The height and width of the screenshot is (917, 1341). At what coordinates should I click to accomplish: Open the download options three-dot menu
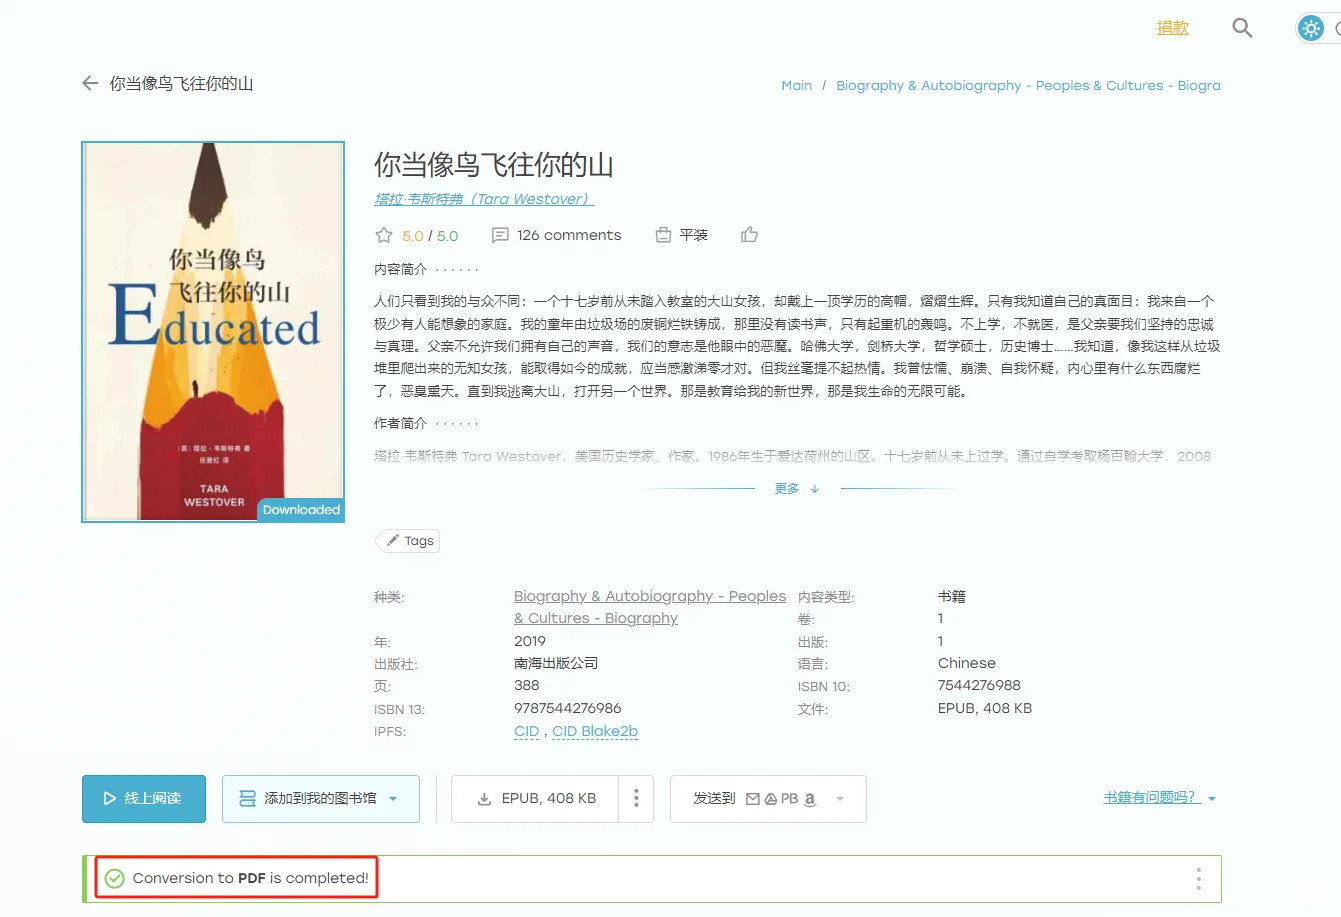point(636,798)
